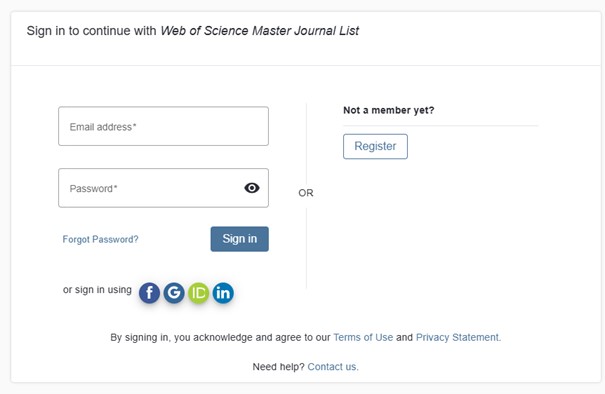
Task: Open the Terms of Use link
Action: [363, 337]
